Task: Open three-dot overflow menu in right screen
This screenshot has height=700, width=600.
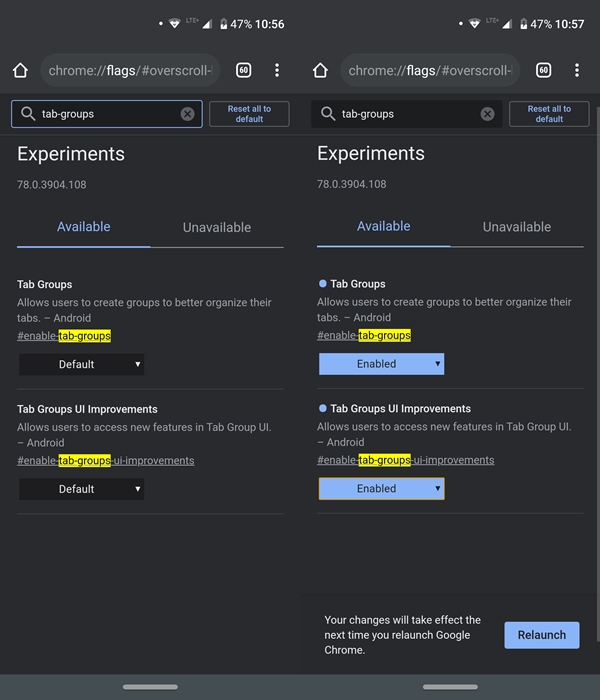Action: pos(577,70)
